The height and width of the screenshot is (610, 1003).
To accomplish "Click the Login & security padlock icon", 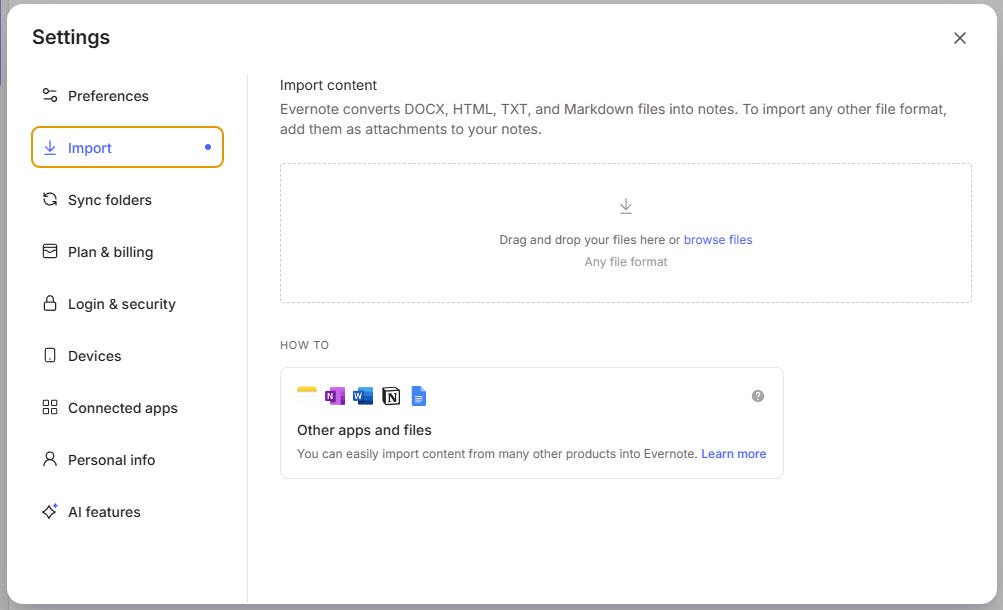I will tap(50, 303).
